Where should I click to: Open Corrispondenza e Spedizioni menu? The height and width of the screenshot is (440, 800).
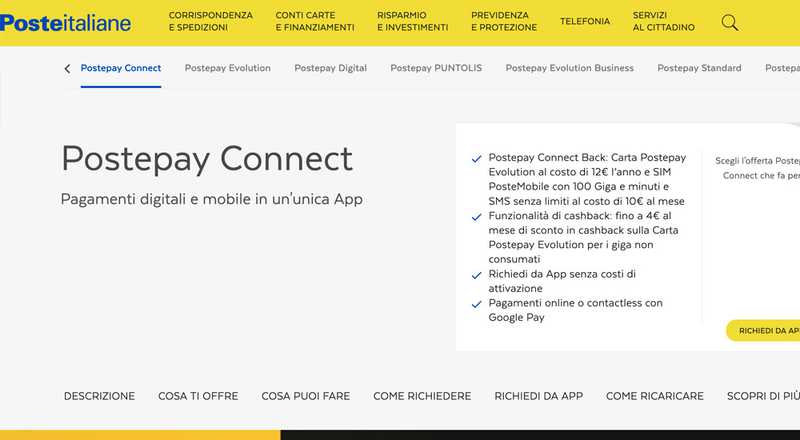211,21
